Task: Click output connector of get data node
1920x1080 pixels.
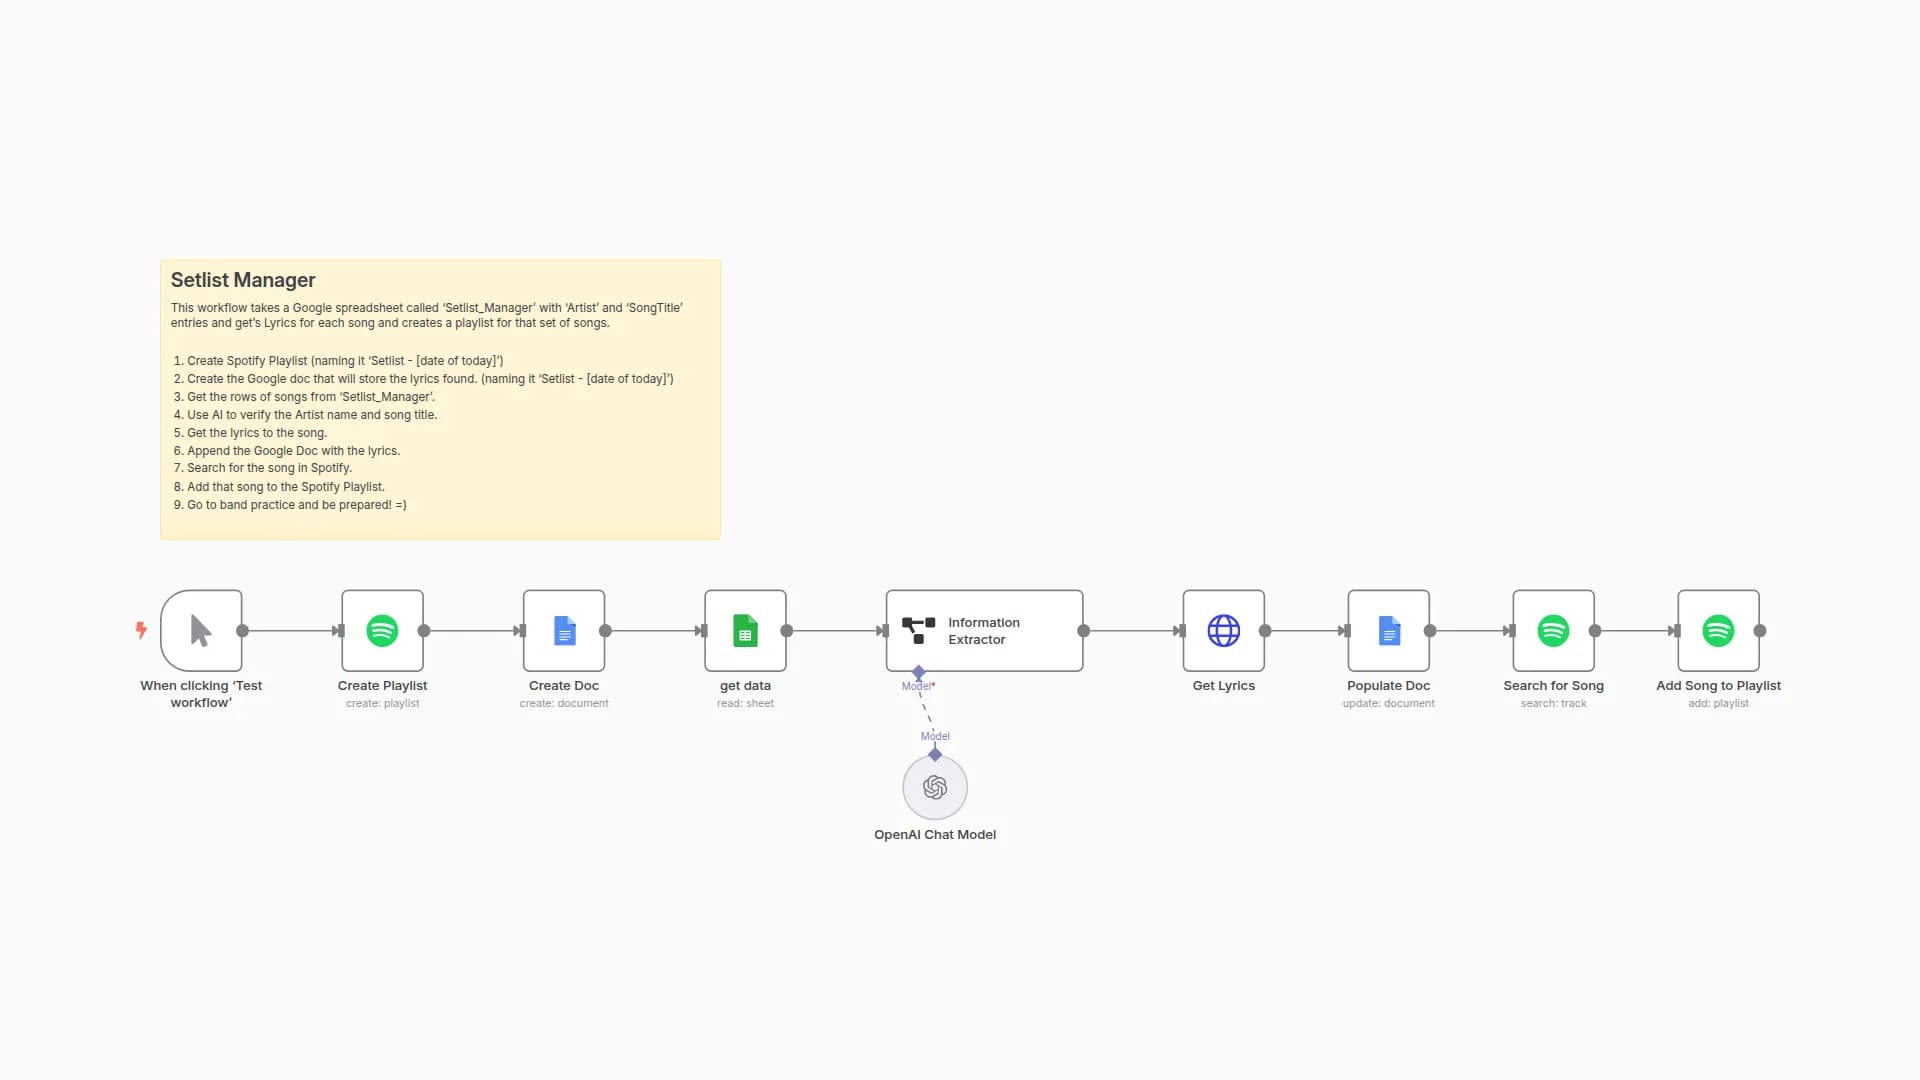Action: tap(787, 631)
